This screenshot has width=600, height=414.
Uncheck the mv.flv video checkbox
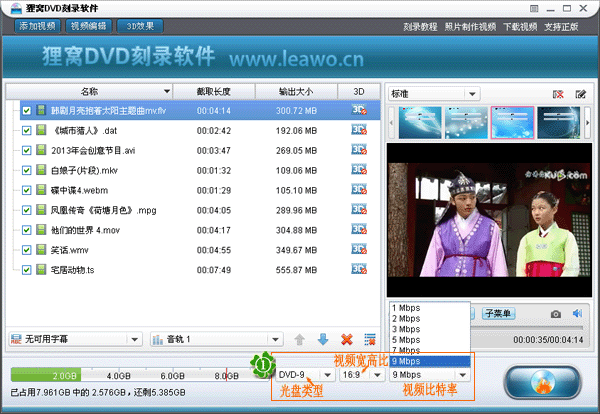click(26, 111)
